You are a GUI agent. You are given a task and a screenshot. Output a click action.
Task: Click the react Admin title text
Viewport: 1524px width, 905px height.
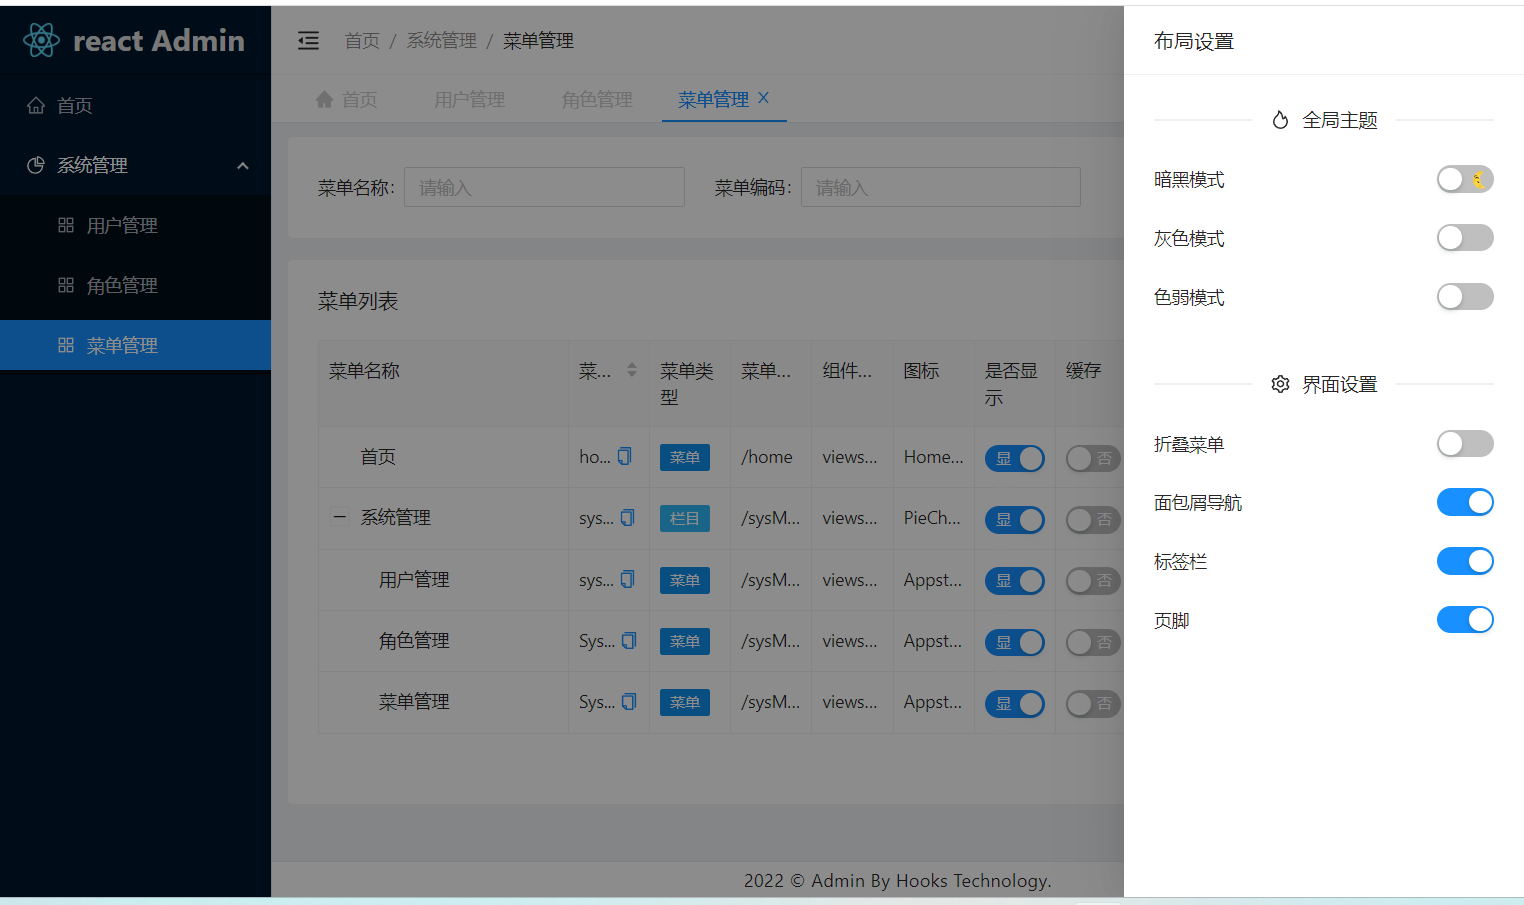pos(159,40)
